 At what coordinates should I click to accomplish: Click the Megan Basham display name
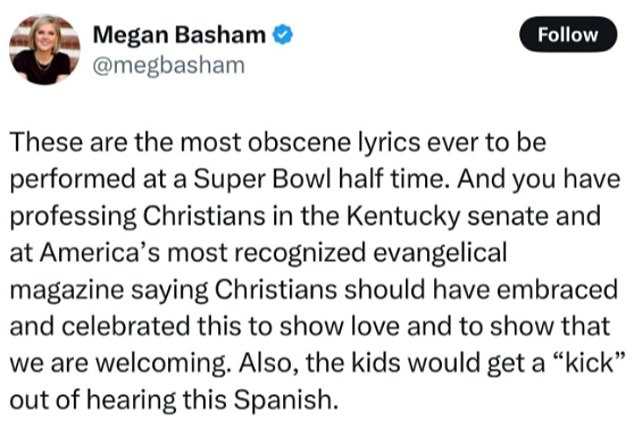coord(179,34)
